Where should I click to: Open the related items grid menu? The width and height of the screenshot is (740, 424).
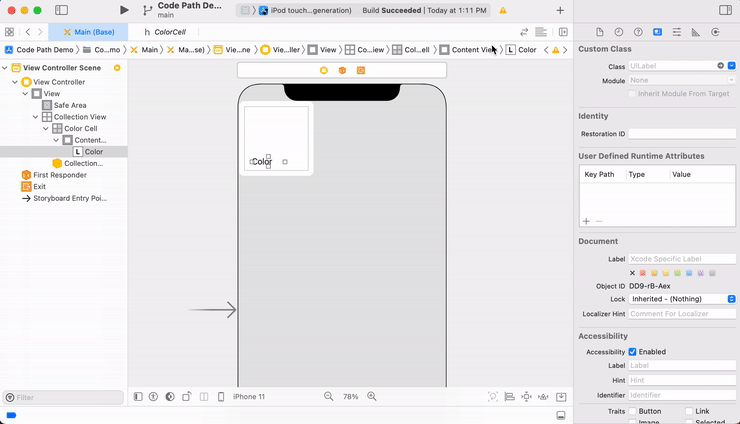tap(9, 32)
